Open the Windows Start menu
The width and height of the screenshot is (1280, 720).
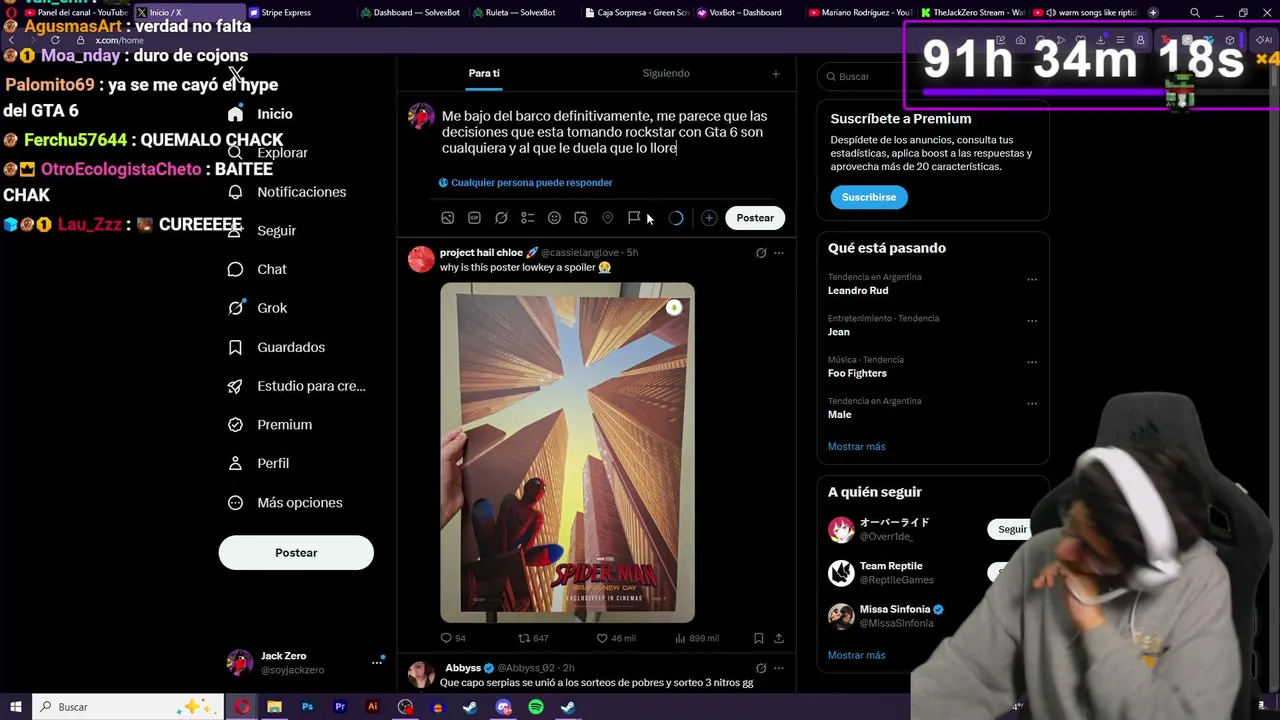pos(15,707)
